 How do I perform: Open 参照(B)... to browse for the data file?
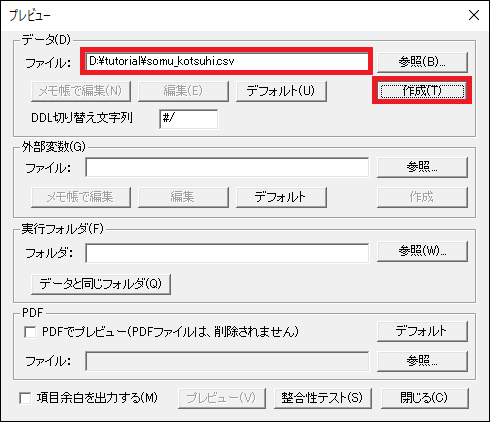pyautogui.click(x=422, y=62)
